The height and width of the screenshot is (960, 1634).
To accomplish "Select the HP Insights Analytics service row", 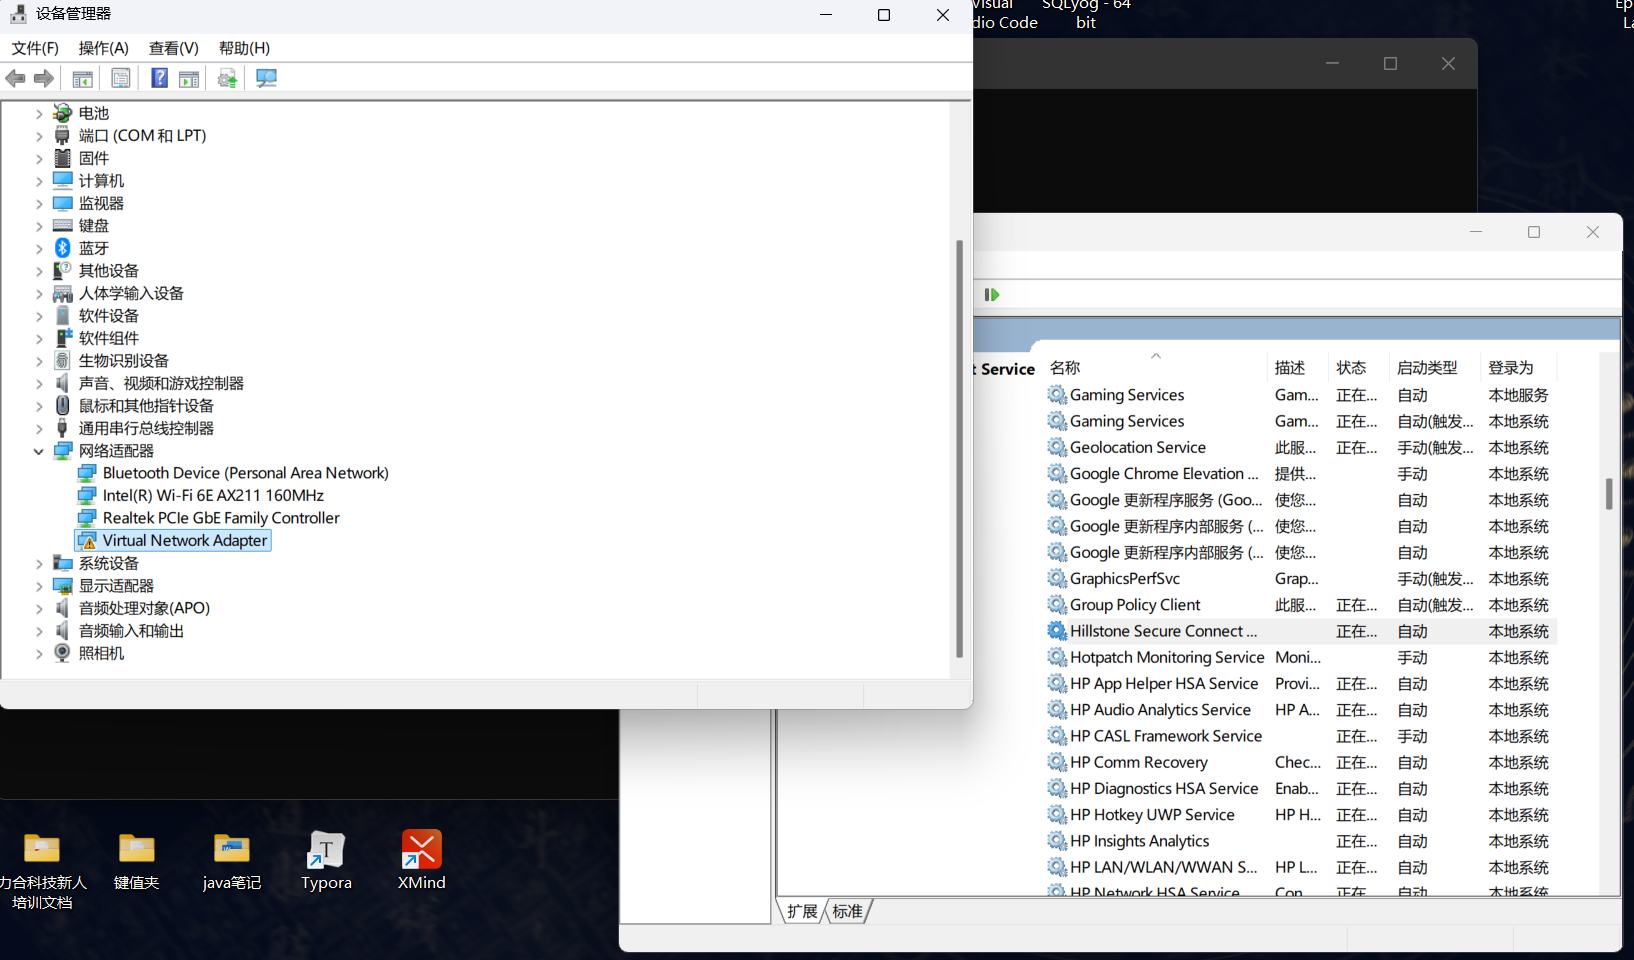I will pos(1300,841).
